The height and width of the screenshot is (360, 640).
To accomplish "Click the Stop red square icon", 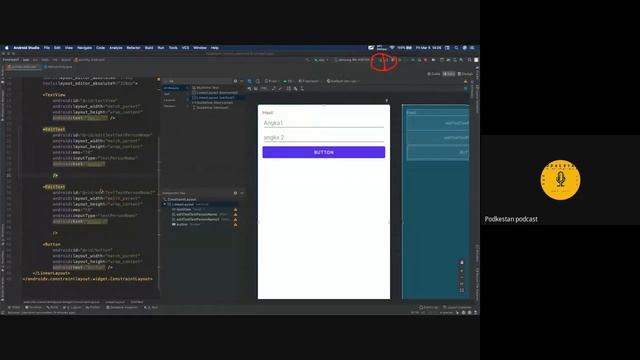I will [x=425, y=60].
